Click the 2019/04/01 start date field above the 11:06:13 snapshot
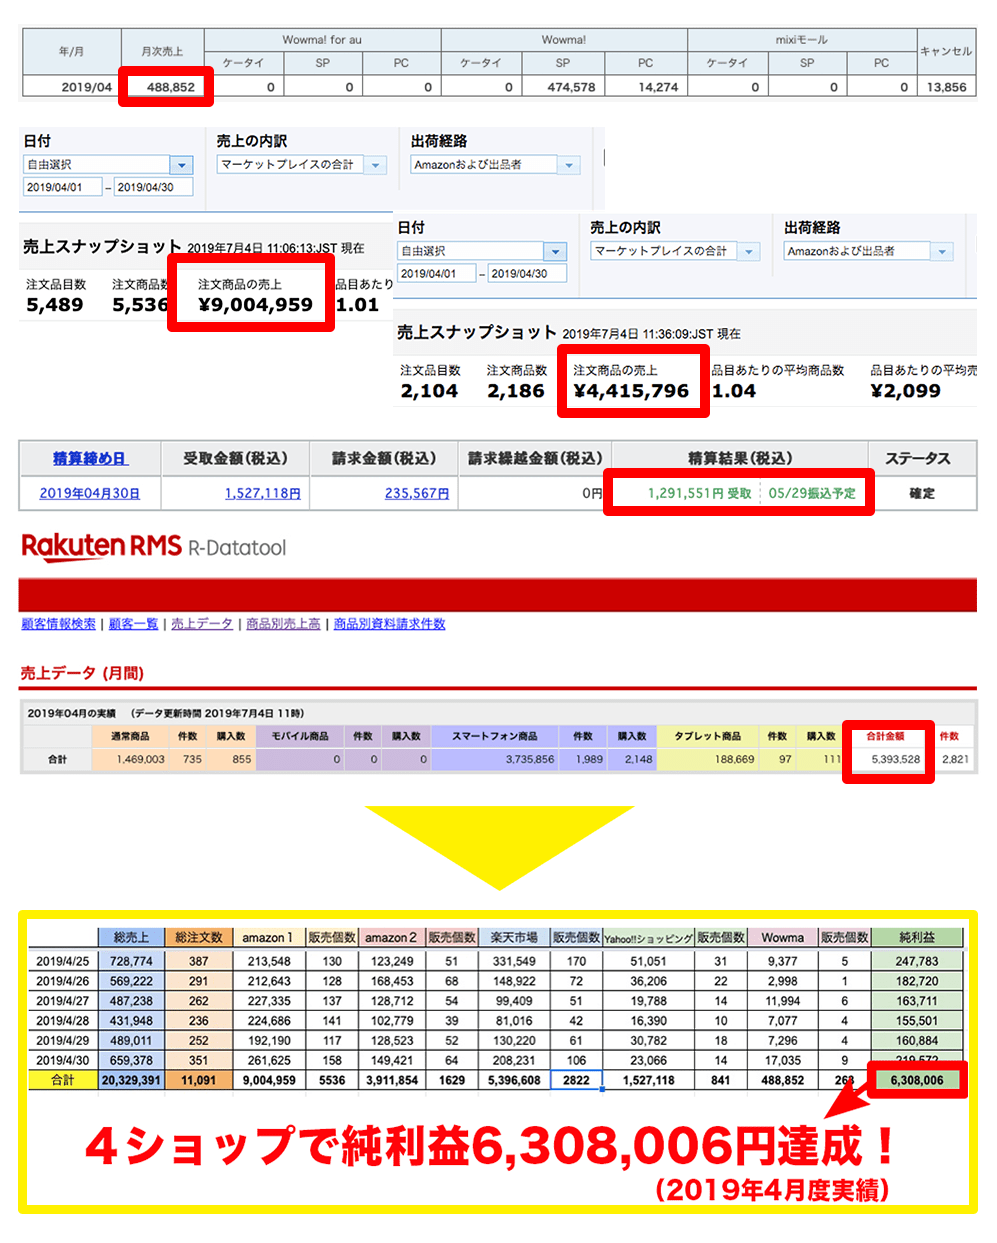 62,187
